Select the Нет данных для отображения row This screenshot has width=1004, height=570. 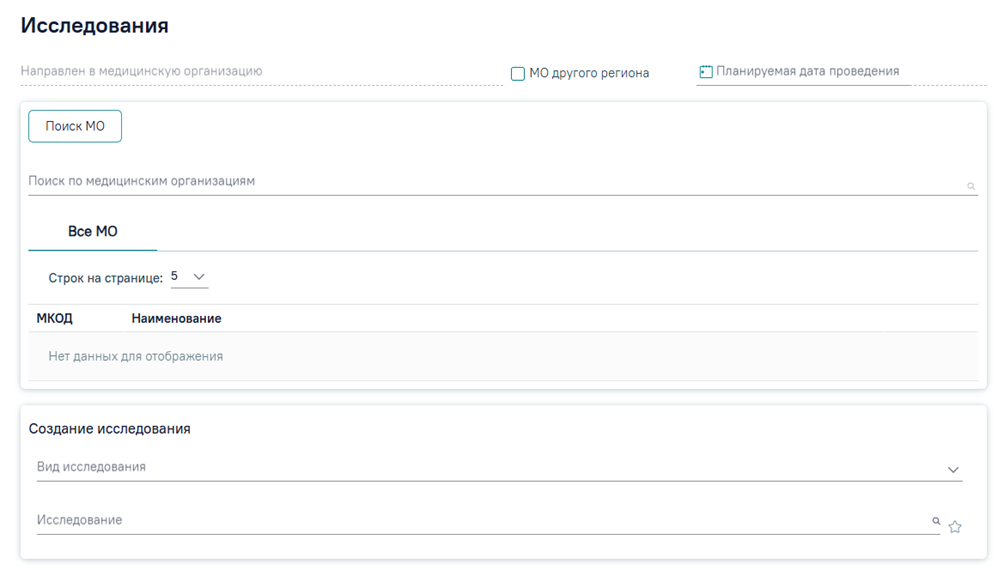503,357
